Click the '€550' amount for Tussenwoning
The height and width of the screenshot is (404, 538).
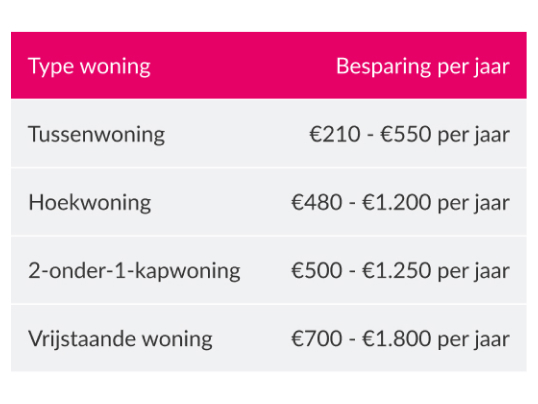pyautogui.click(x=406, y=134)
